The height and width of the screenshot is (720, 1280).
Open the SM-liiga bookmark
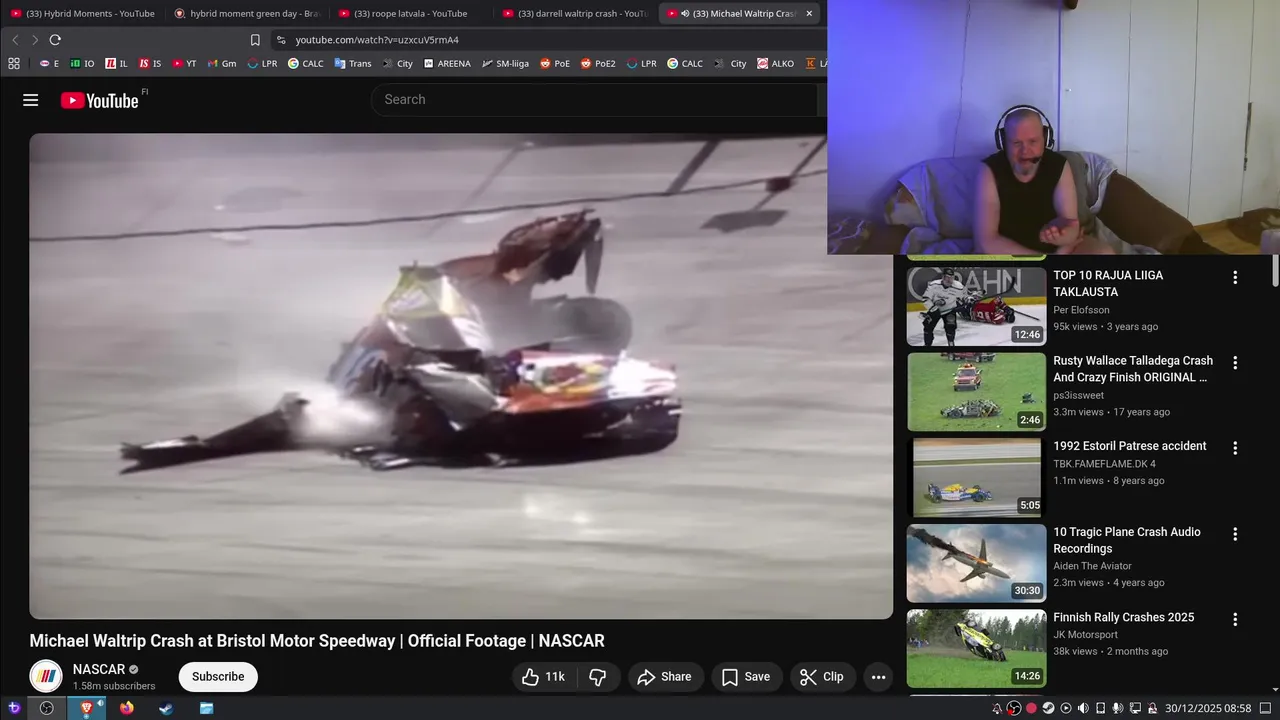505,63
